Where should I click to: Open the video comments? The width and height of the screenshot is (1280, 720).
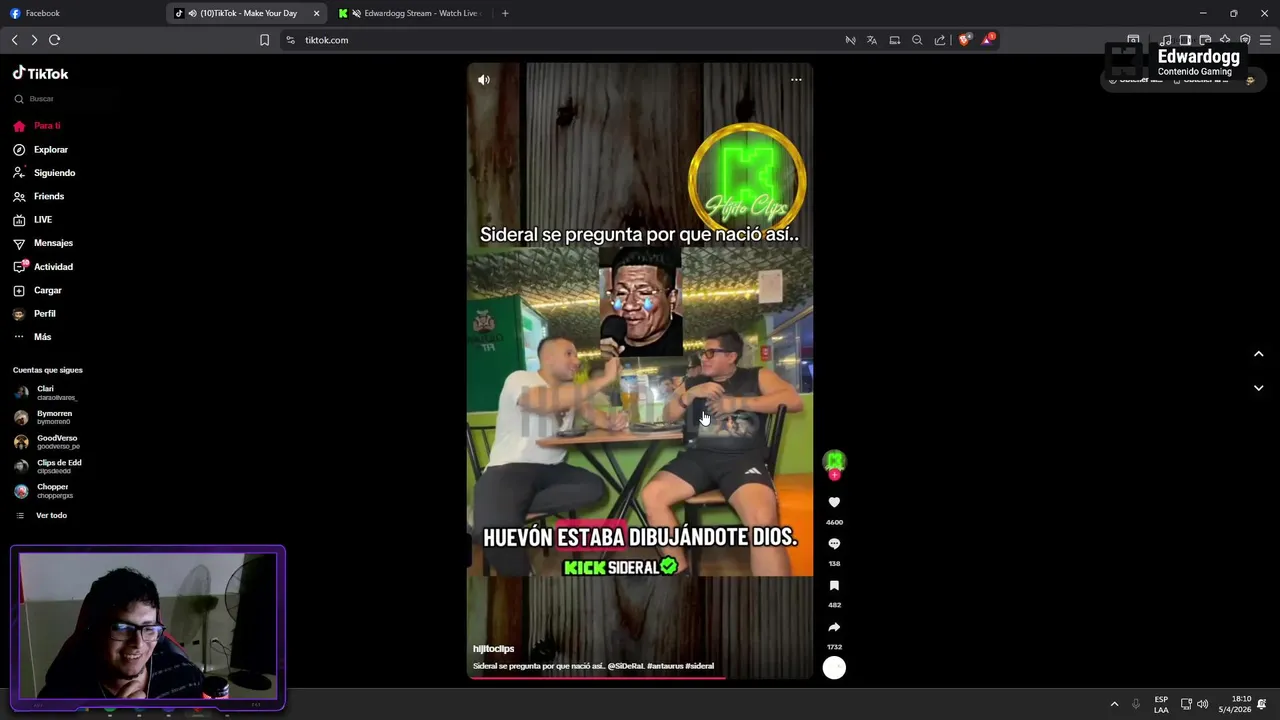click(x=834, y=544)
